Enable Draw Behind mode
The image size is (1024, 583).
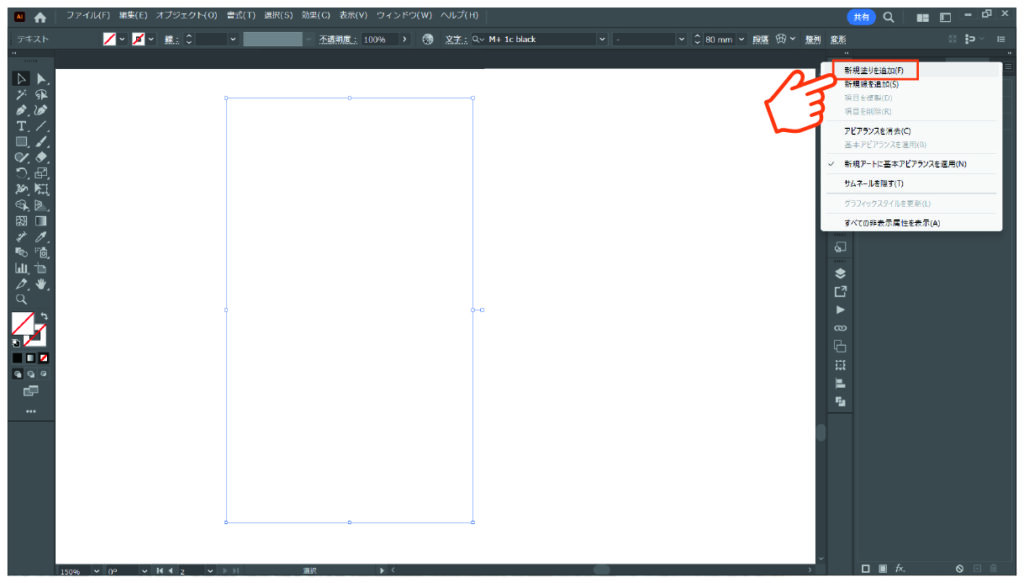[31, 374]
